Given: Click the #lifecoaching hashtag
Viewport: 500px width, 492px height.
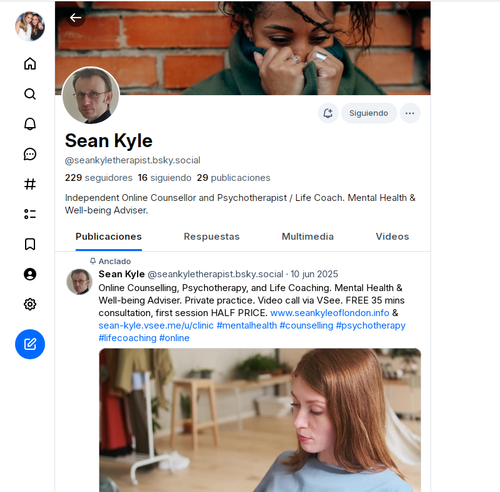Looking at the screenshot, I should pos(127,338).
